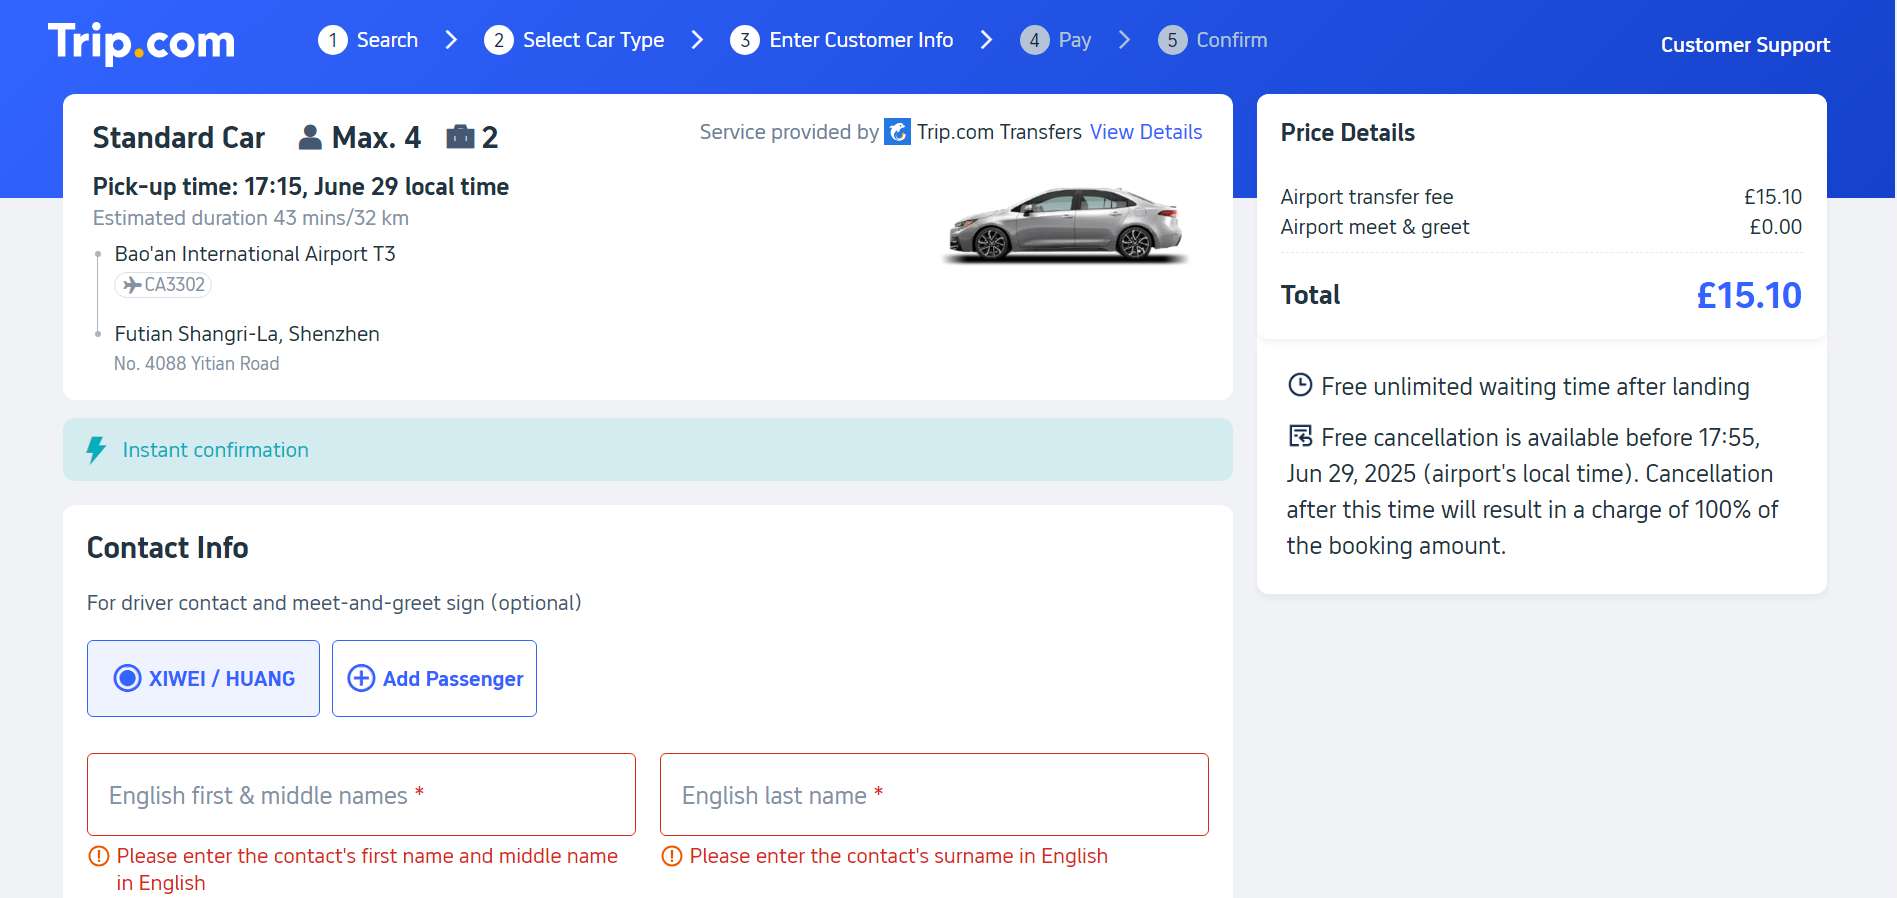Viewport: 1897px width, 898px height.
Task: Click warning icon beside surname error
Action: [672, 856]
